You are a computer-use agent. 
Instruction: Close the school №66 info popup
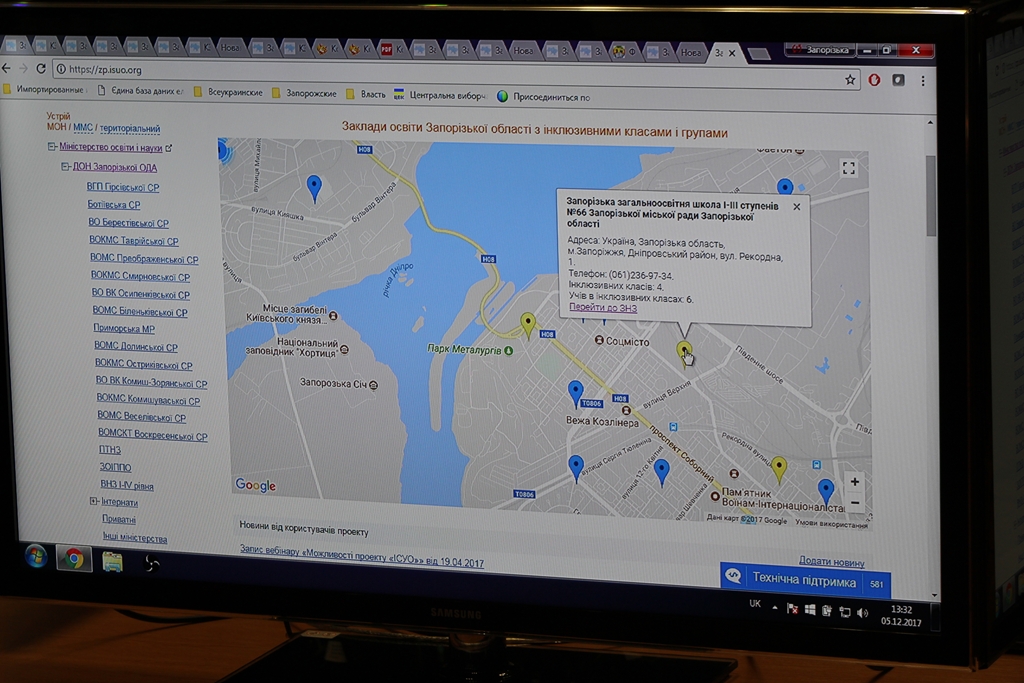coord(796,207)
